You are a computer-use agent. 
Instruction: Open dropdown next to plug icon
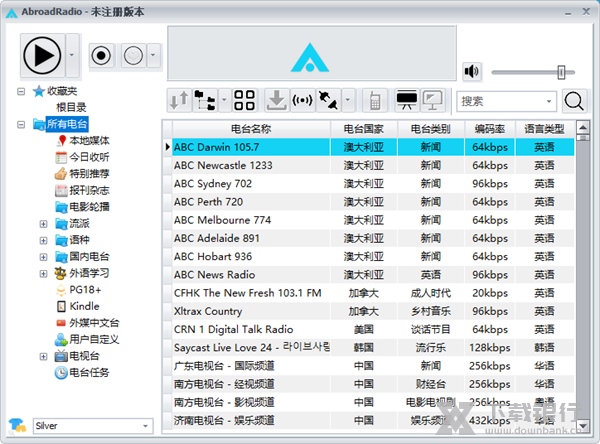click(x=348, y=100)
